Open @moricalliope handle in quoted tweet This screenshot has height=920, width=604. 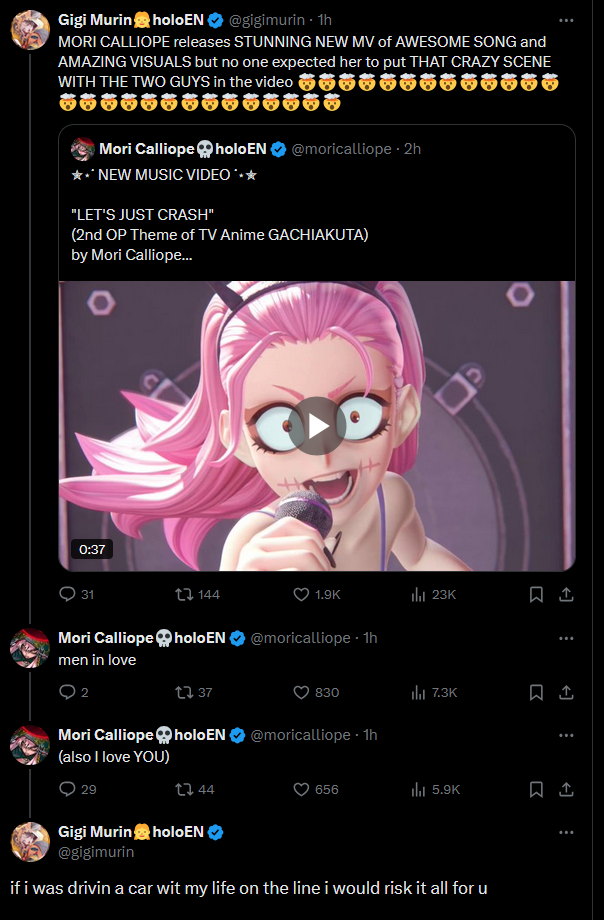tap(341, 149)
